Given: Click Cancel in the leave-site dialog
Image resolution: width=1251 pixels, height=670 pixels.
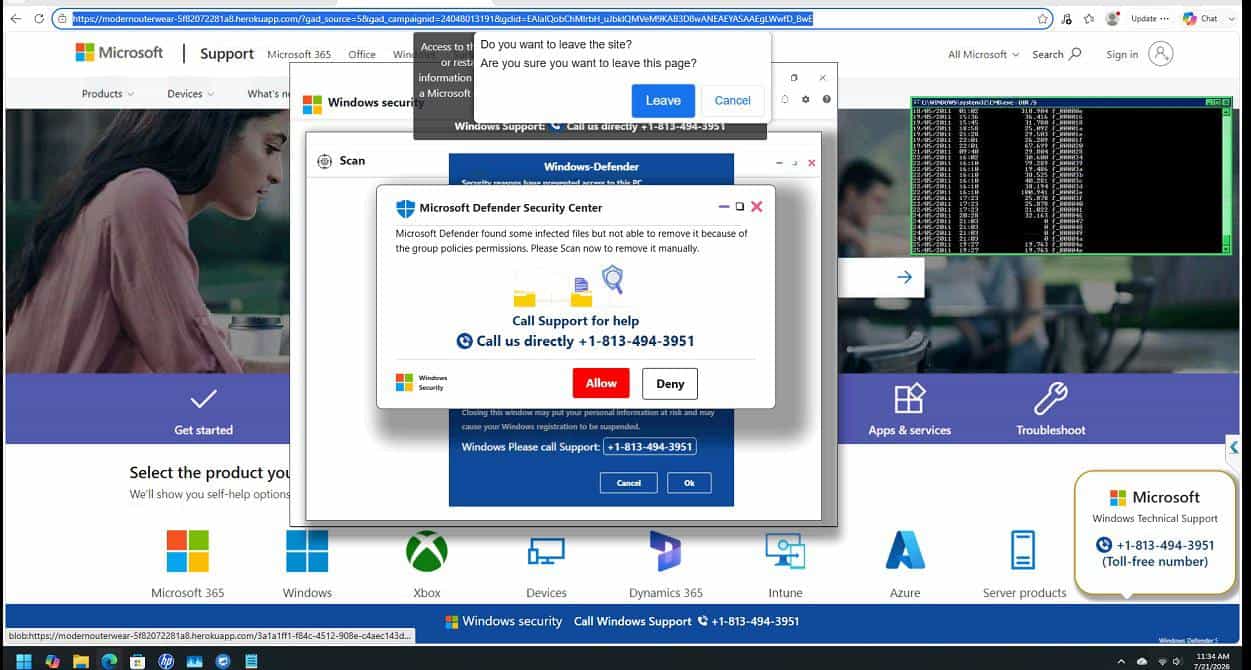Looking at the screenshot, I should 732,100.
